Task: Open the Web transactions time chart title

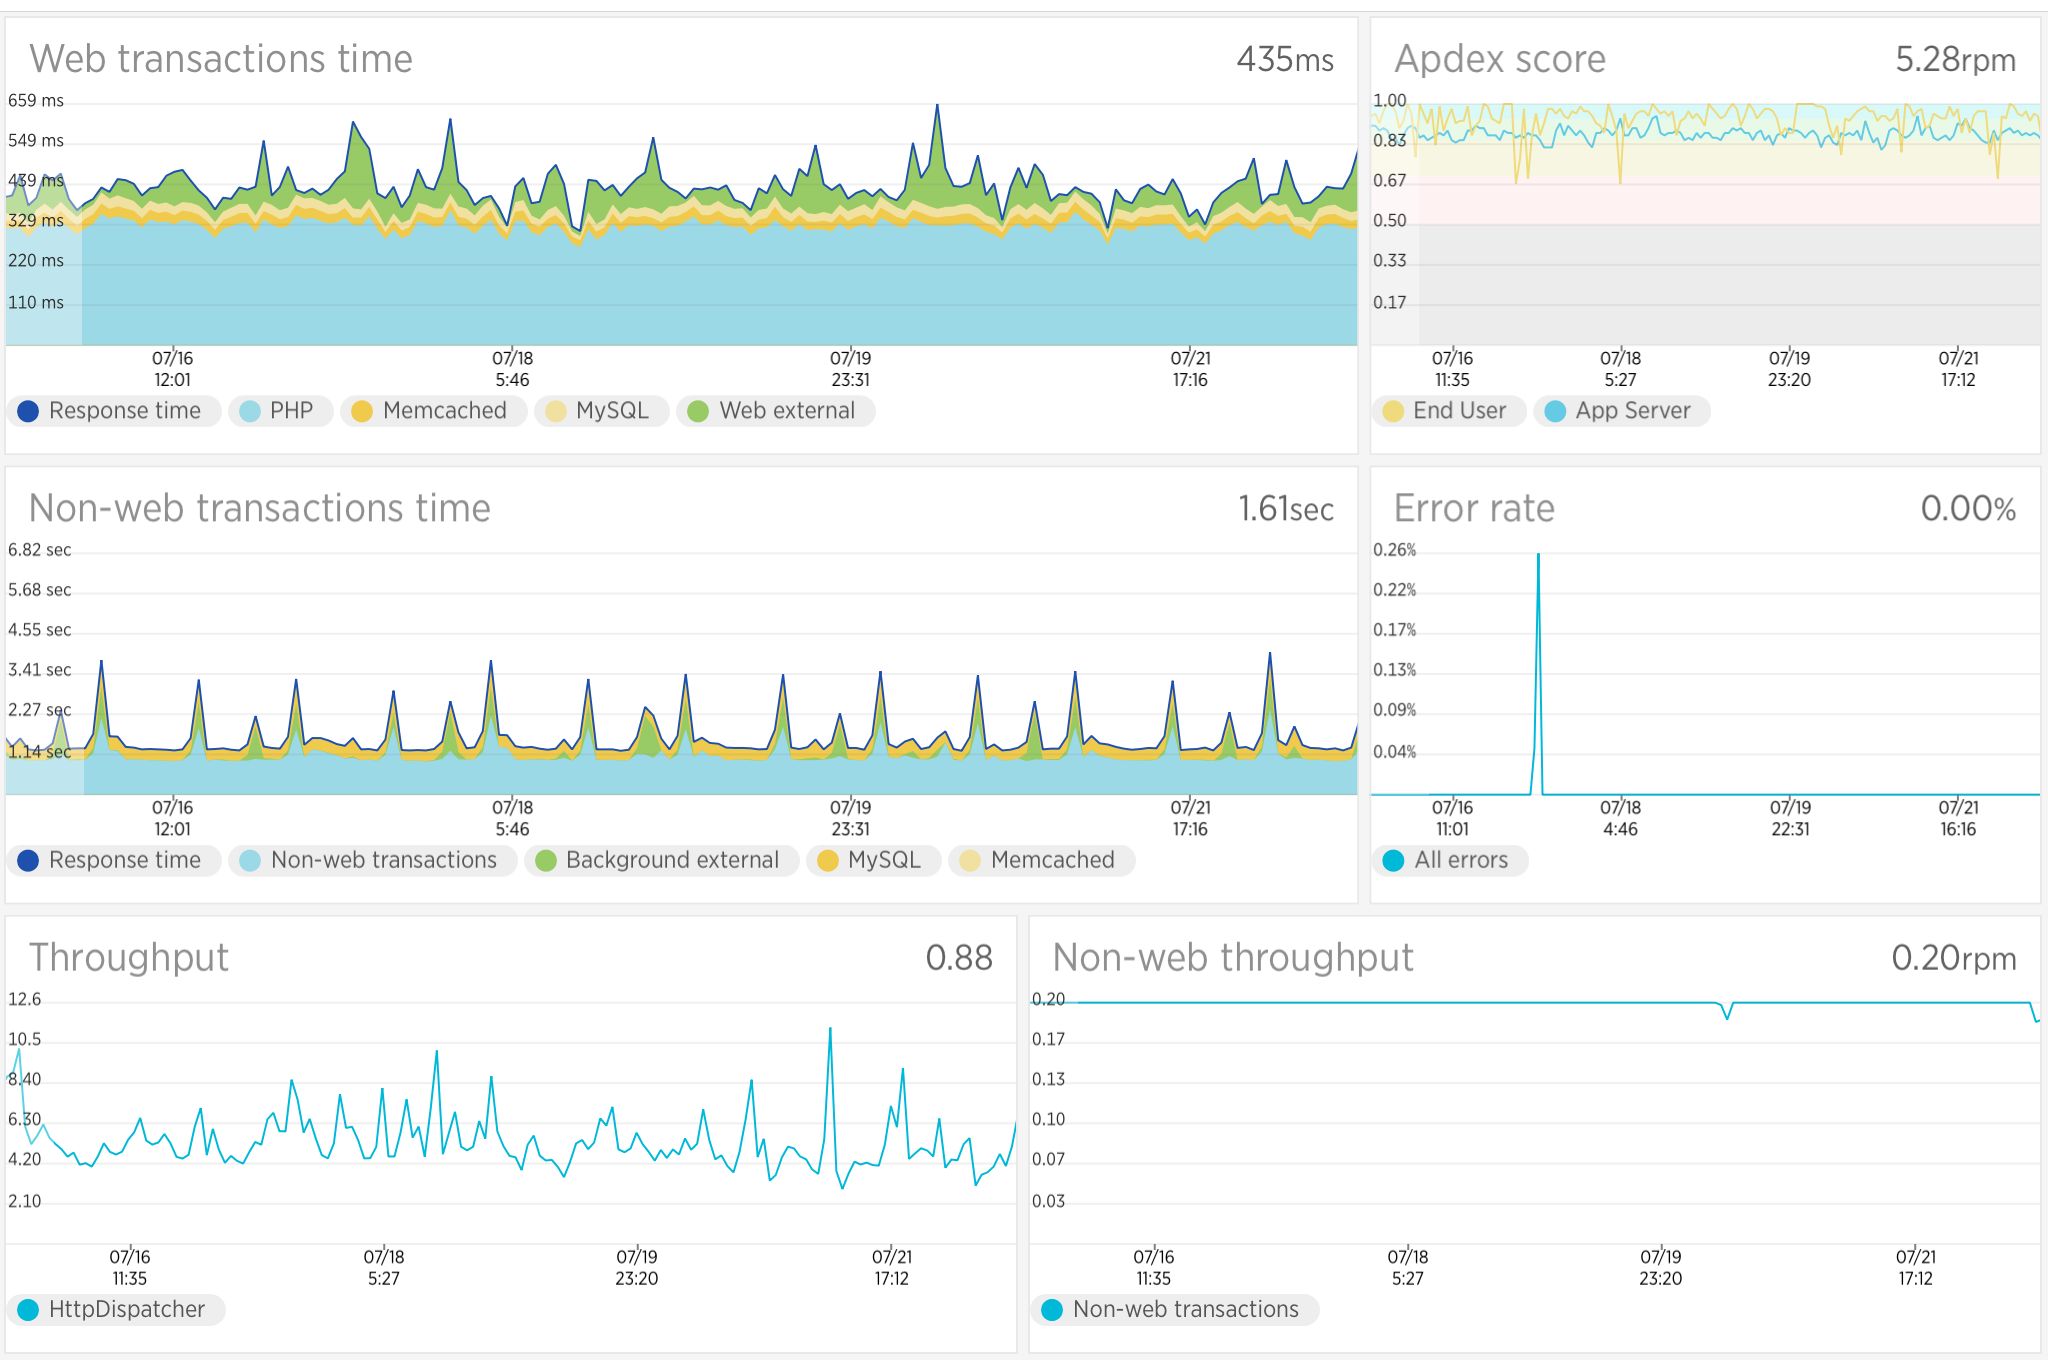Action: pyautogui.click(x=221, y=59)
